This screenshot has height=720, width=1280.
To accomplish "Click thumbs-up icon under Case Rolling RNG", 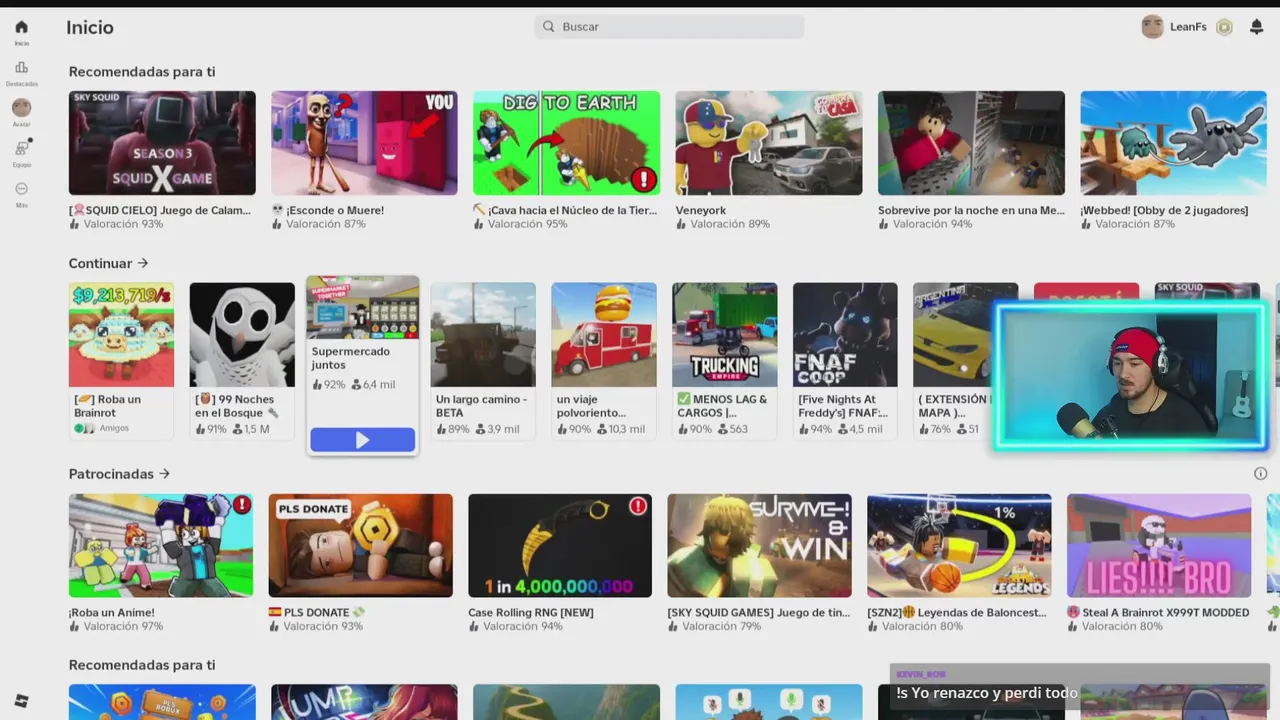I will (474, 627).
